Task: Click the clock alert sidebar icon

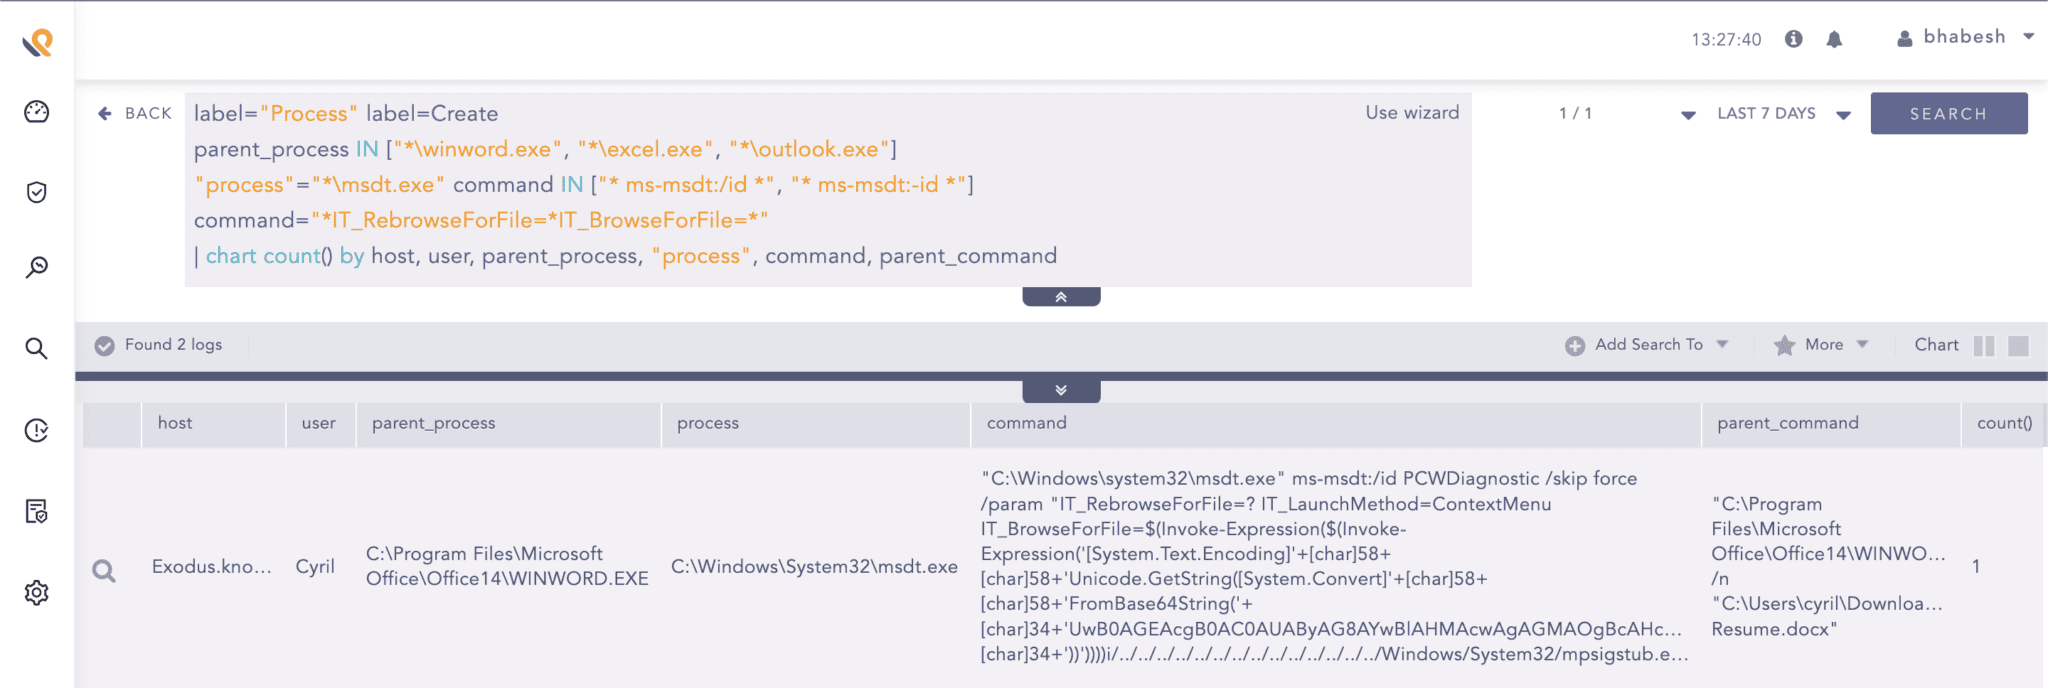Action: click(37, 430)
